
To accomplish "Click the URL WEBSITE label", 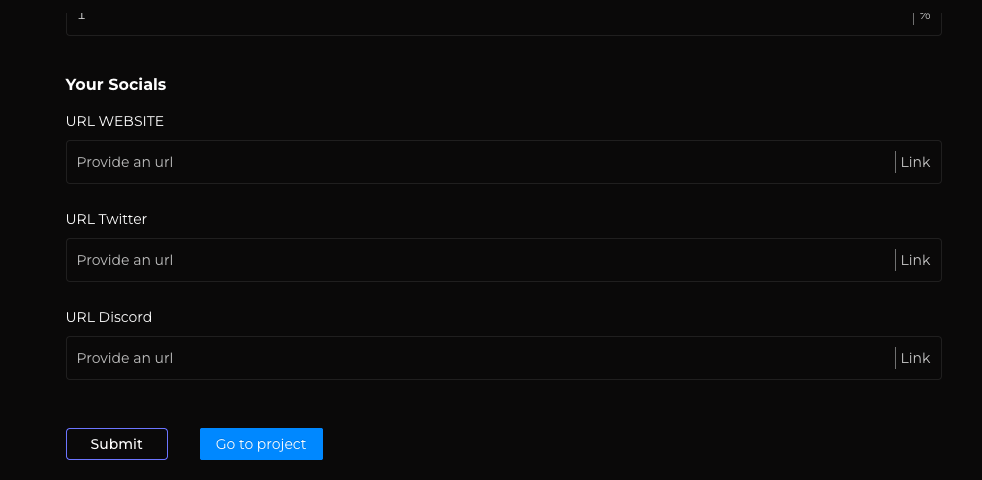I will pos(115,121).
